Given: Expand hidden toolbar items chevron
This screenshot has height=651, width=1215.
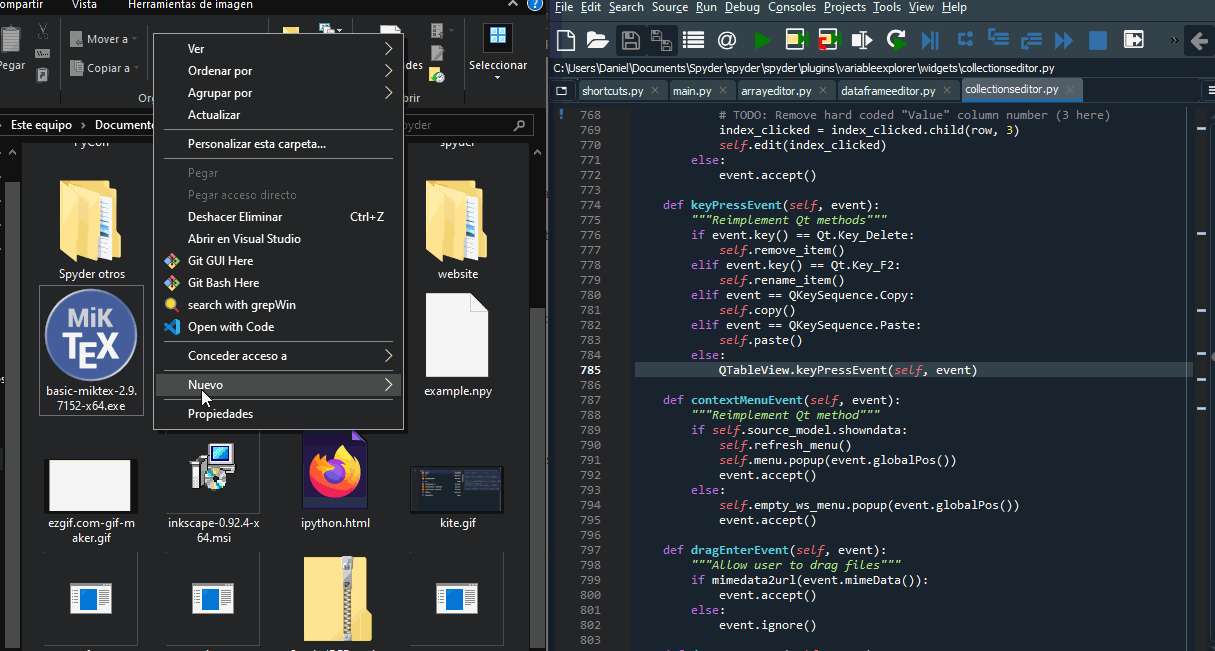Looking at the screenshot, I should pyautogui.click(x=1174, y=40).
